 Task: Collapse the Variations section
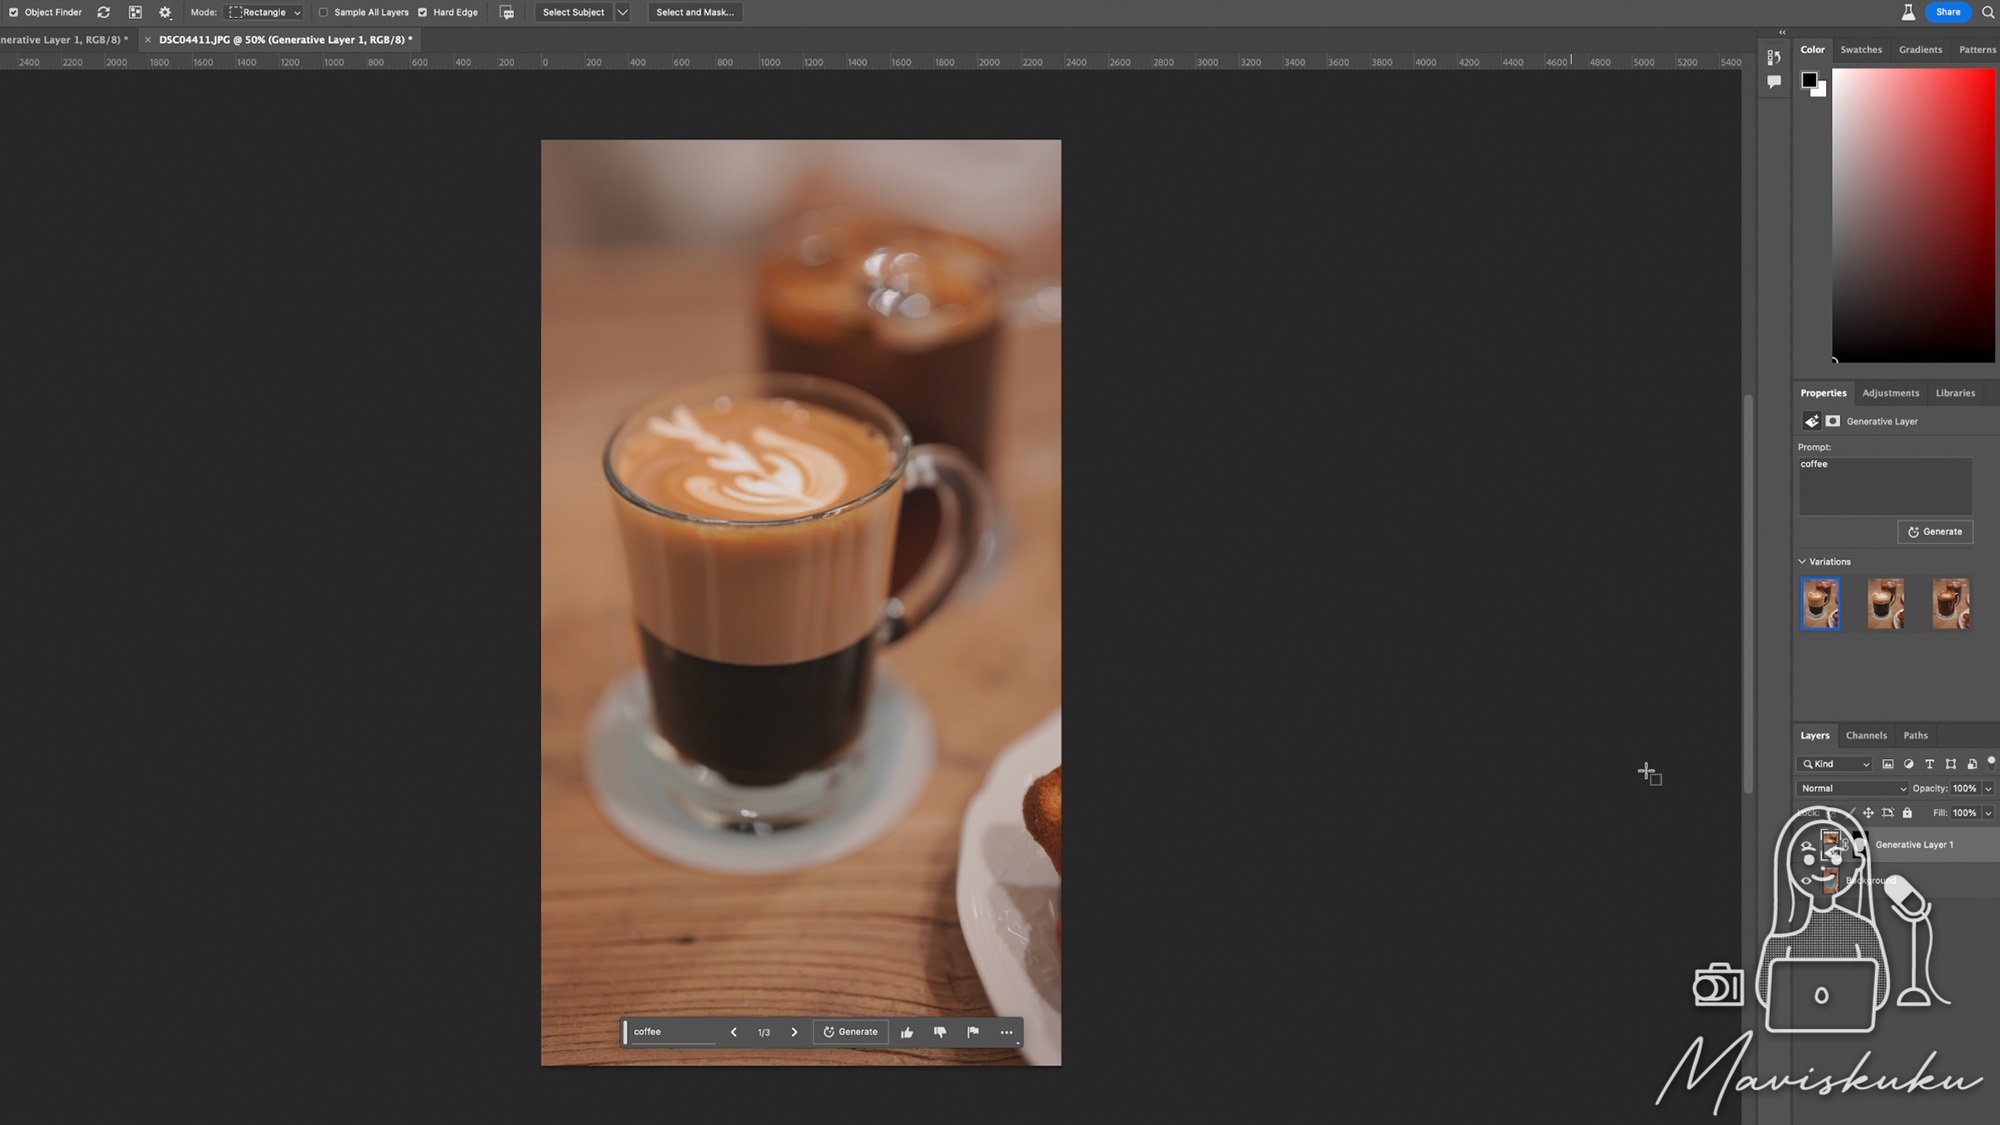point(1803,562)
